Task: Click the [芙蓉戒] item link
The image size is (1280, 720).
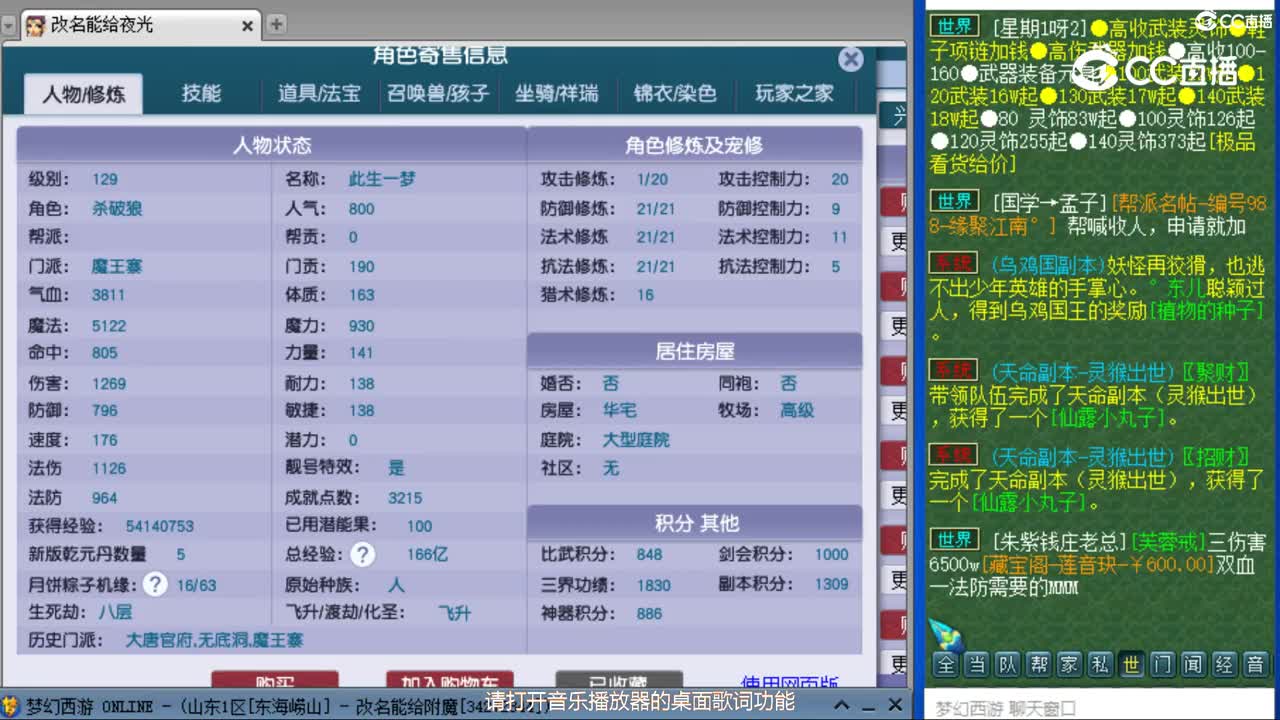Action: click(x=1168, y=542)
